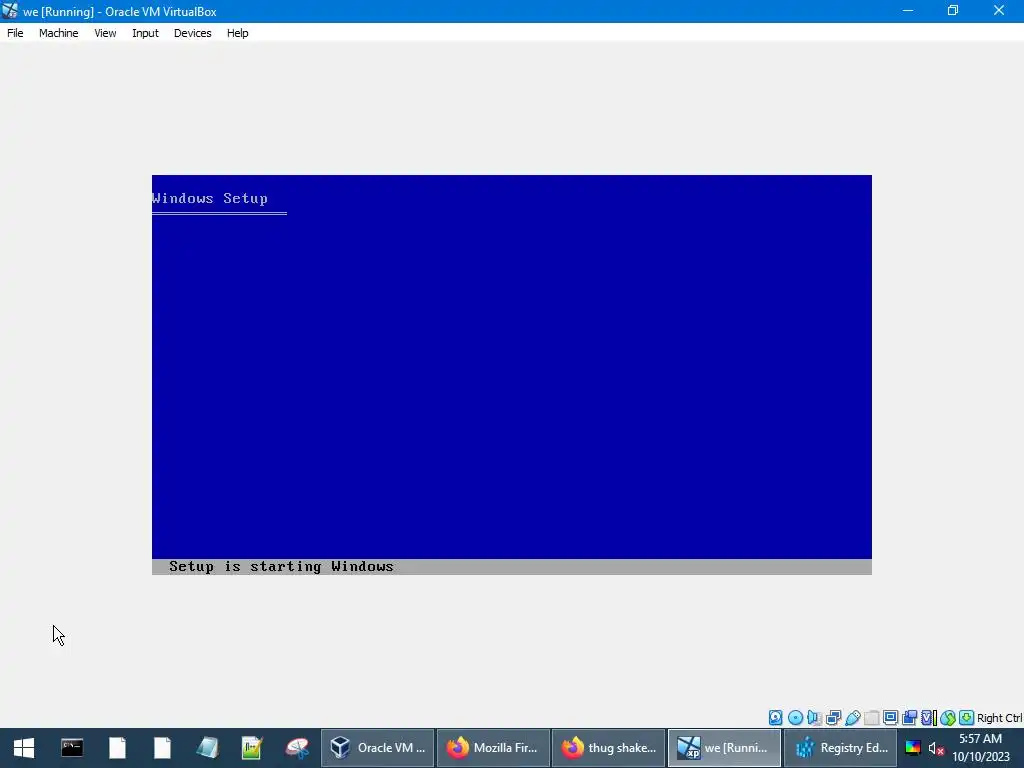This screenshot has height=768, width=1024.
Task: Click the 'Setup is starting Windows' status line
Action: pos(281,567)
